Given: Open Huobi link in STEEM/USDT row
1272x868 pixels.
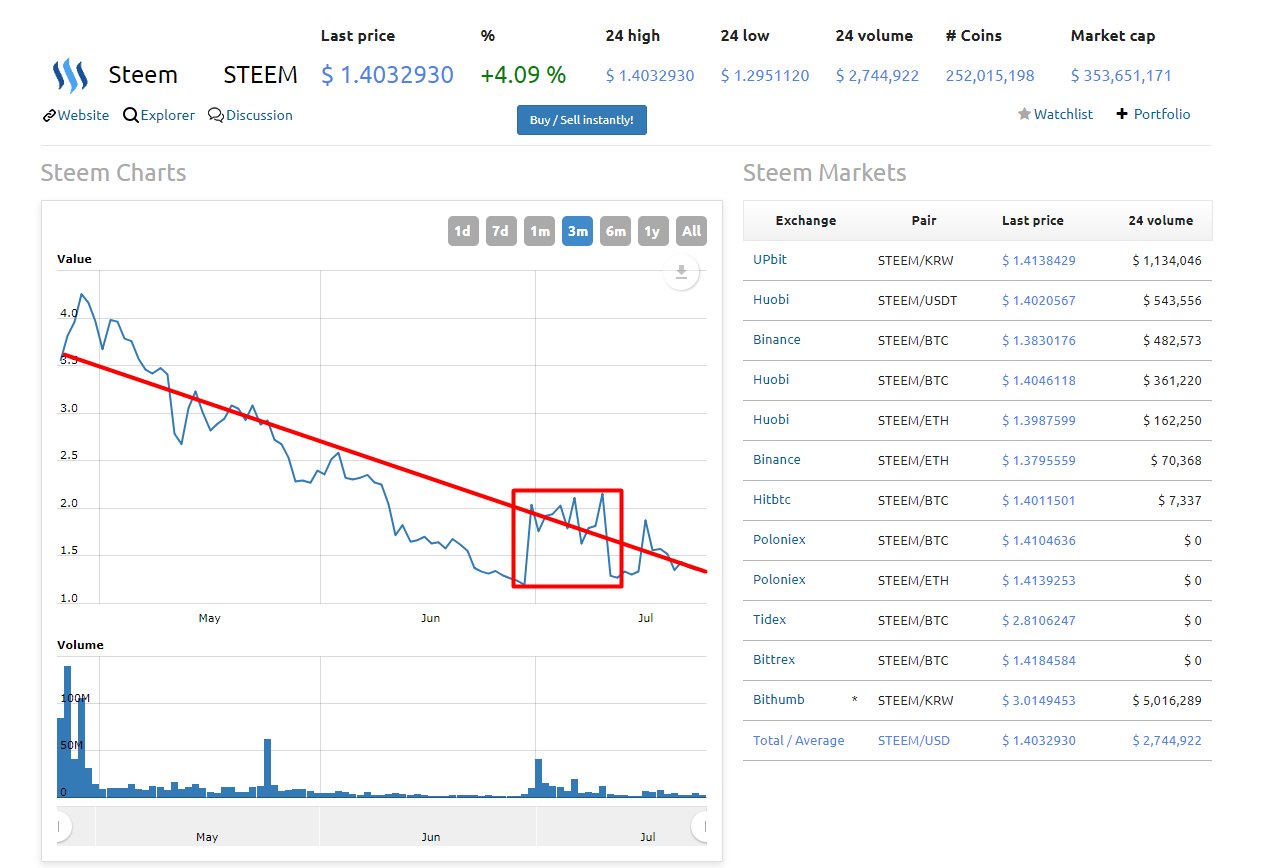Looking at the screenshot, I should tap(771, 300).
